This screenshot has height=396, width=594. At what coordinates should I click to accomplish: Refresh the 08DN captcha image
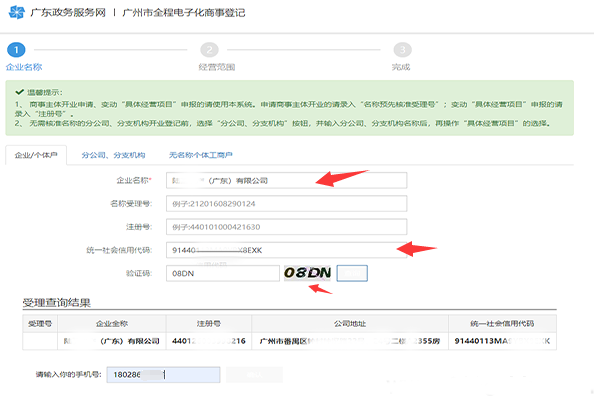point(307,273)
